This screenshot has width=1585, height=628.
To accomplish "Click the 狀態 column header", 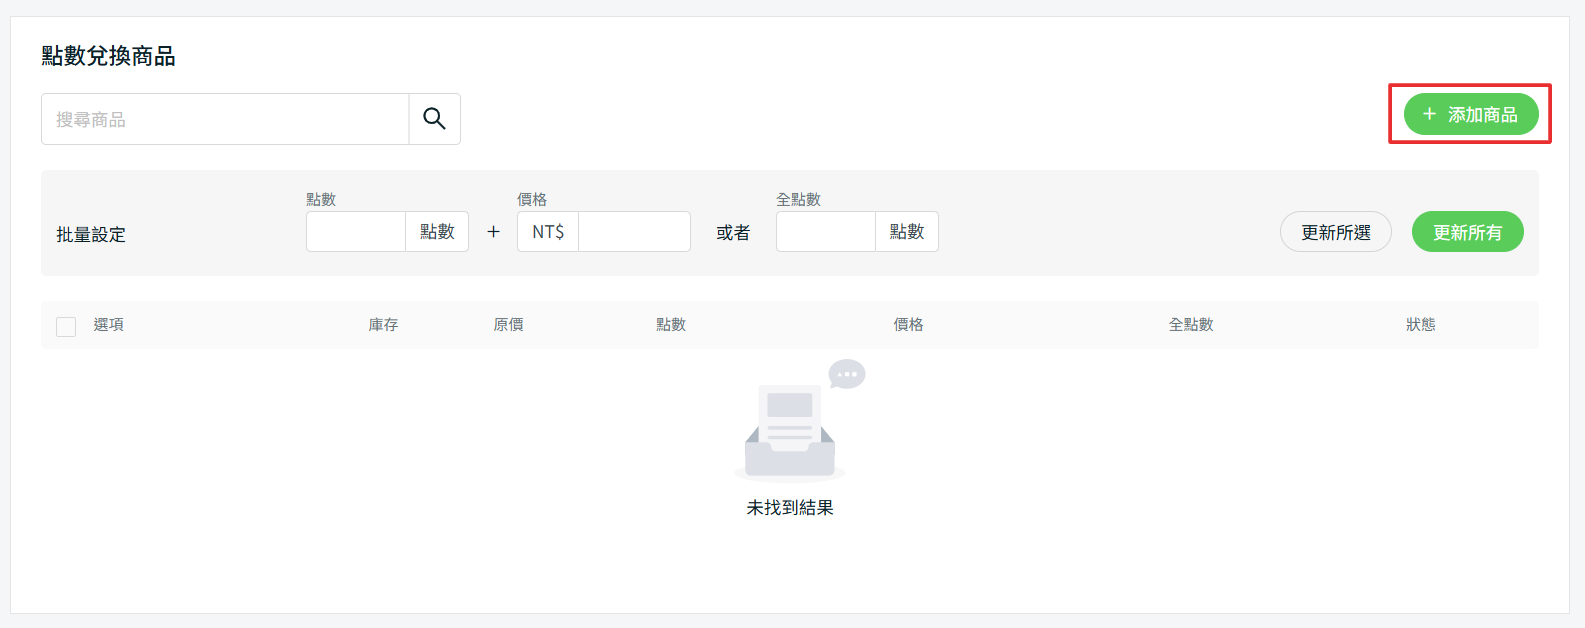I will 1420,325.
